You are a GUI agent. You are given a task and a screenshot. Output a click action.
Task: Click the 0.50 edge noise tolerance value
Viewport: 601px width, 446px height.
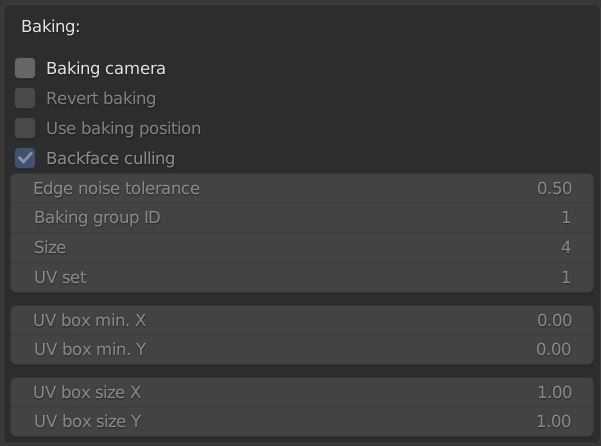(x=554, y=188)
